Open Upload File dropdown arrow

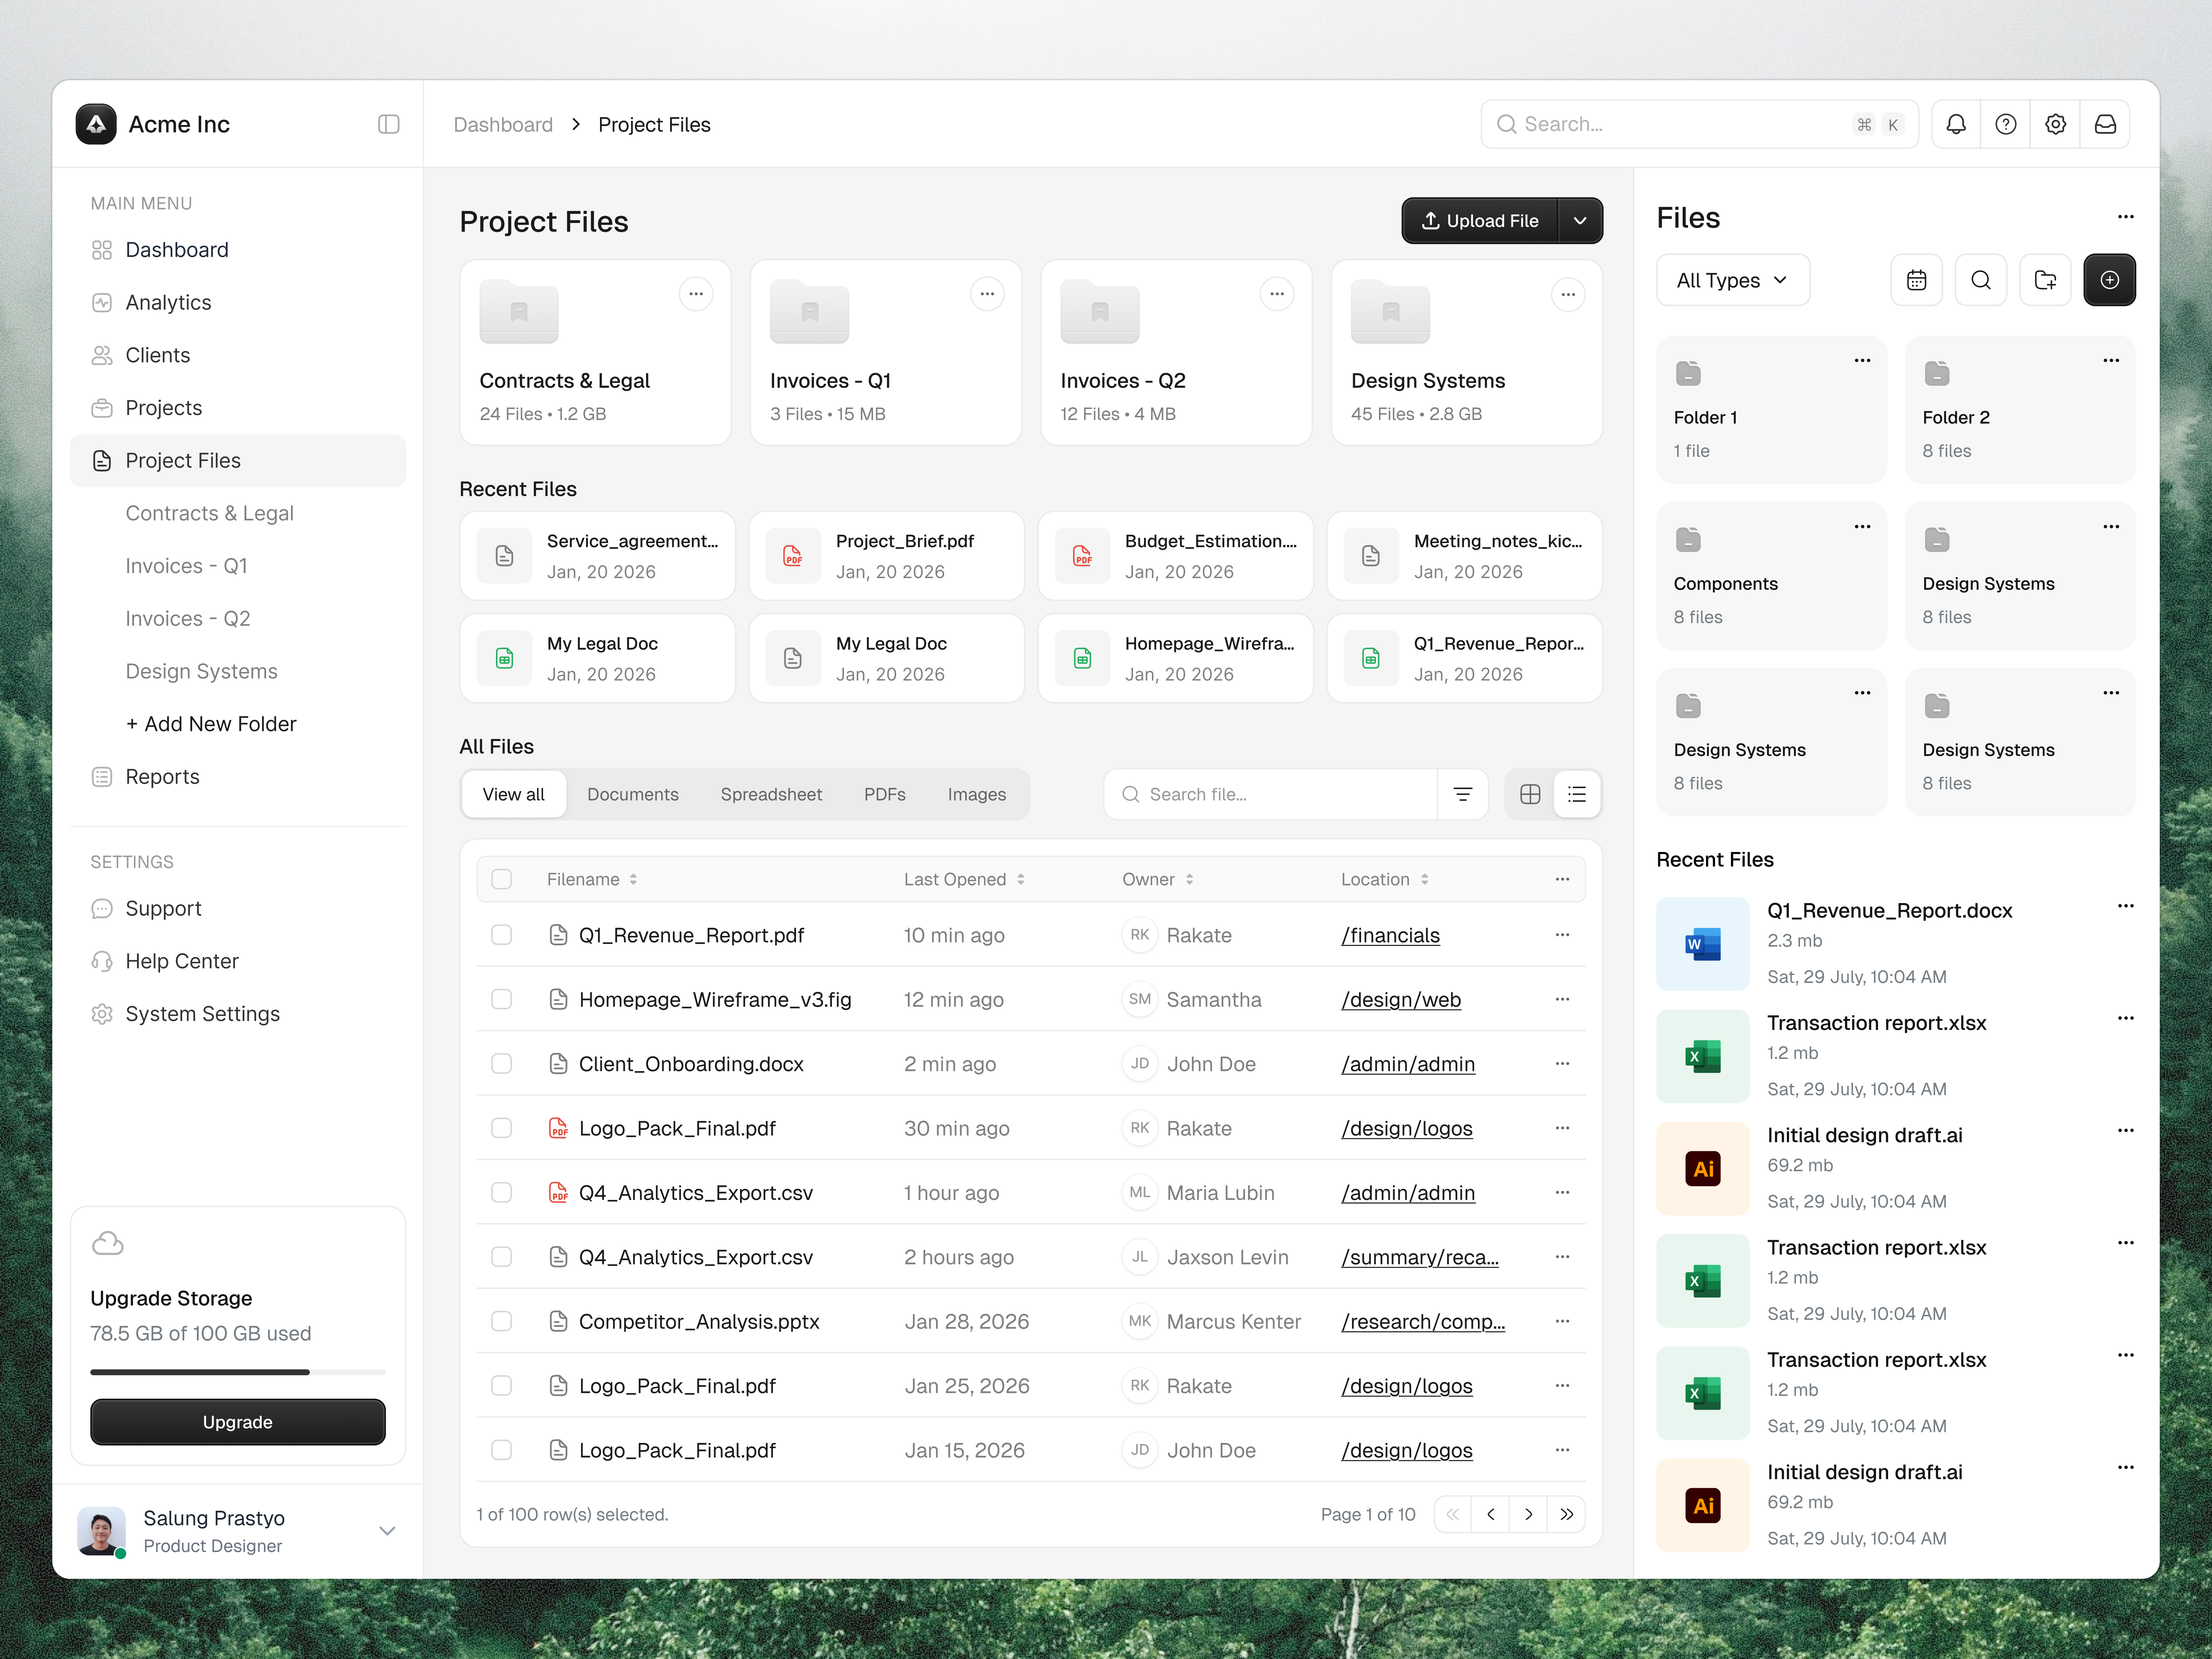[1580, 221]
